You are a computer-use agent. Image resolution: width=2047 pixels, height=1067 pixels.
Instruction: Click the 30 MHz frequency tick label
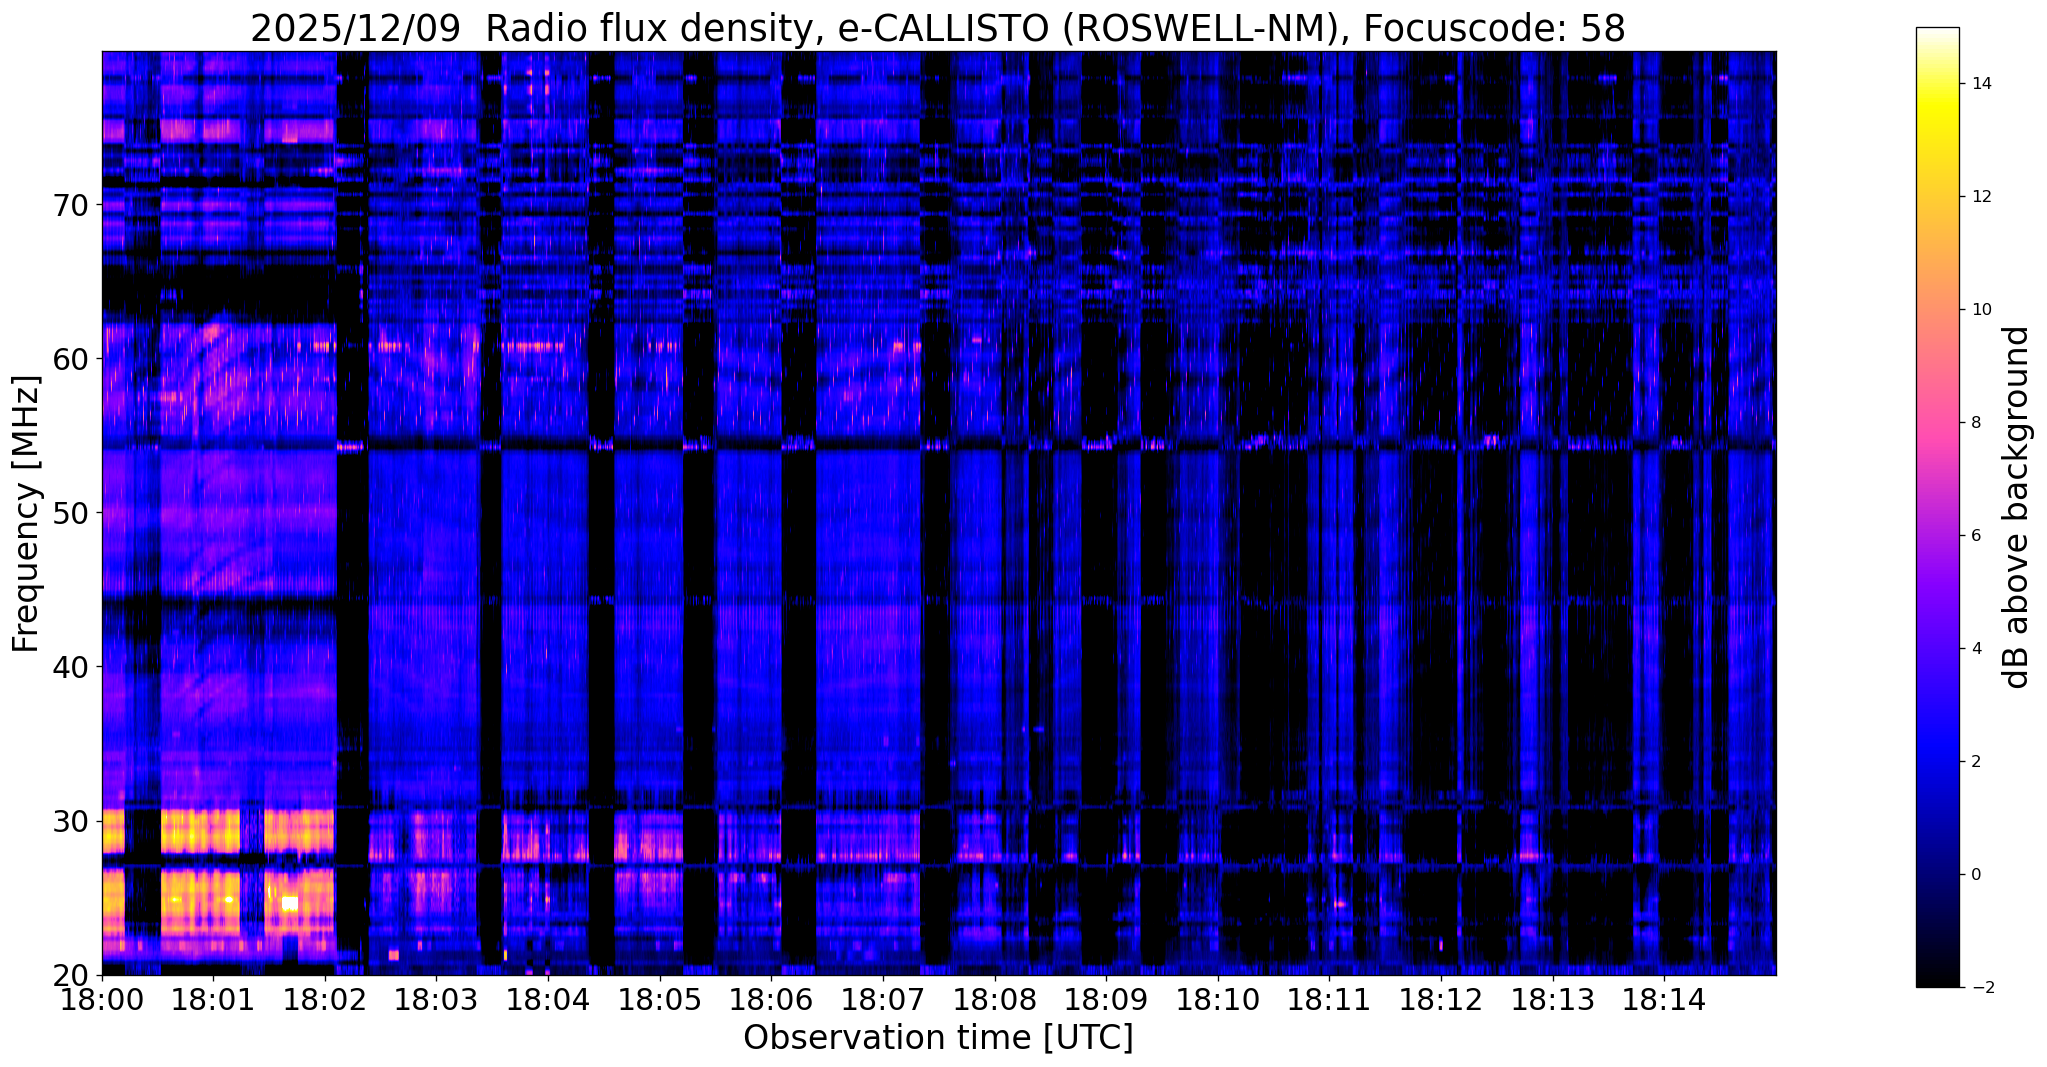tap(73, 822)
